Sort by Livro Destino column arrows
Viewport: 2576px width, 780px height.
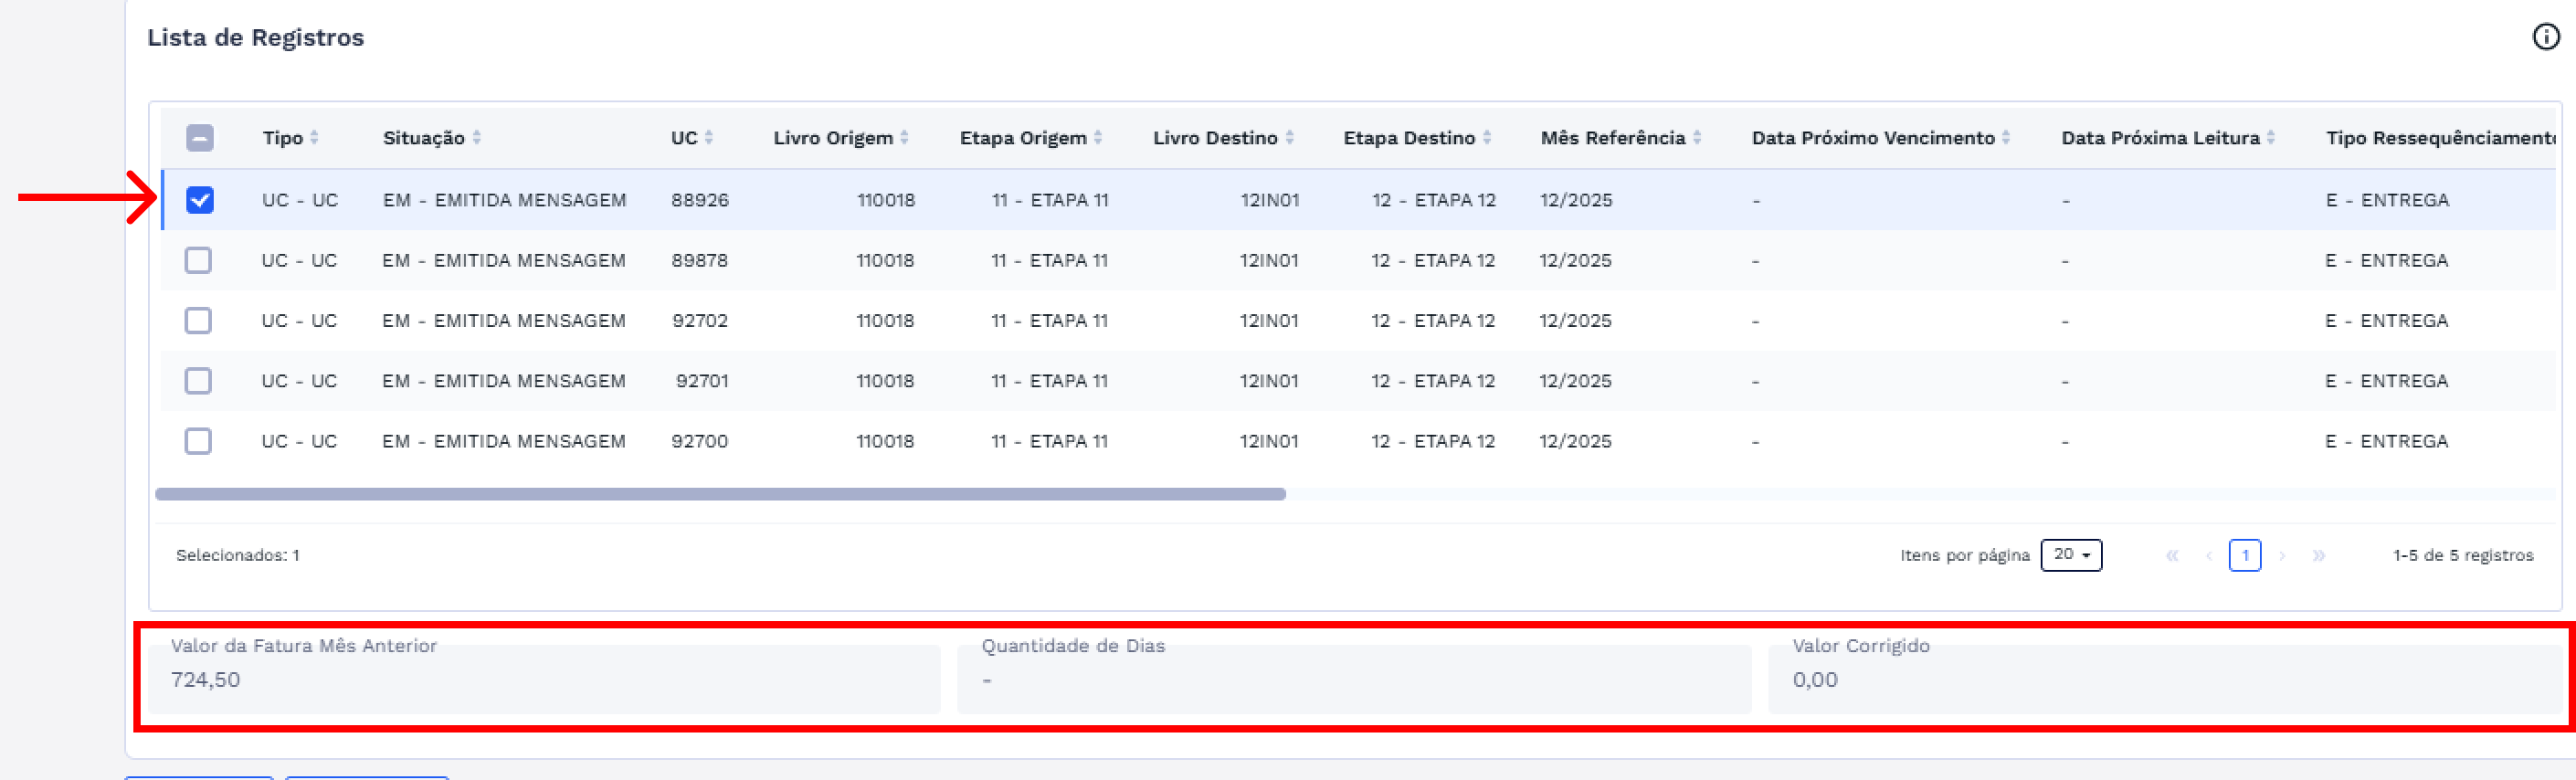point(1289,138)
